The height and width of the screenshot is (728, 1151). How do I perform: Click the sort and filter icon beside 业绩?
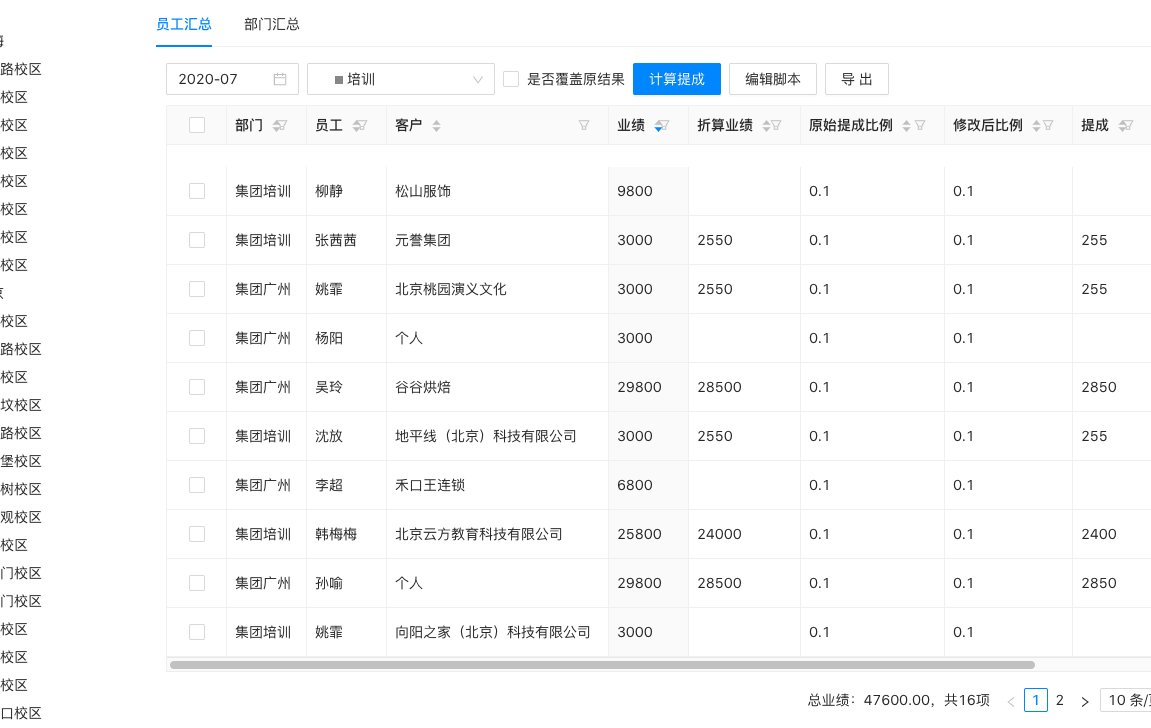coord(661,125)
